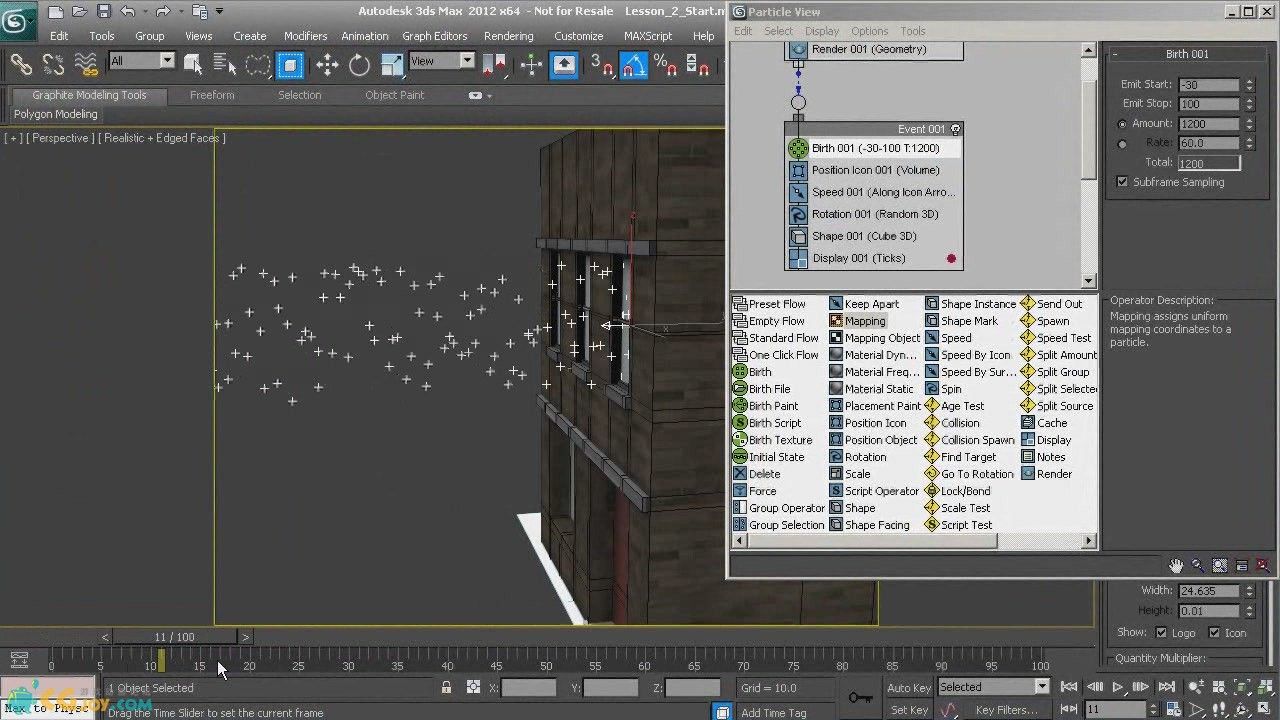The width and height of the screenshot is (1280, 720).
Task: Open Key Filters dialog button
Action: [x=1006, y=709]
